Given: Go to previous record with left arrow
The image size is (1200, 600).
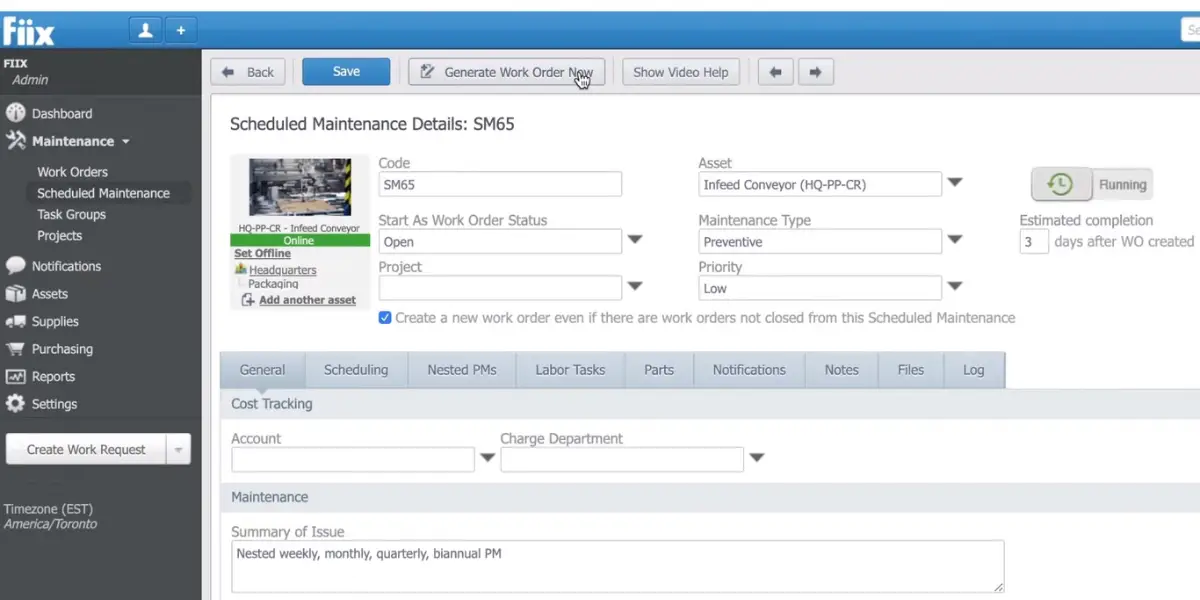Looking at the screenshot, I should pyautogui.click(x=776, y=72).
